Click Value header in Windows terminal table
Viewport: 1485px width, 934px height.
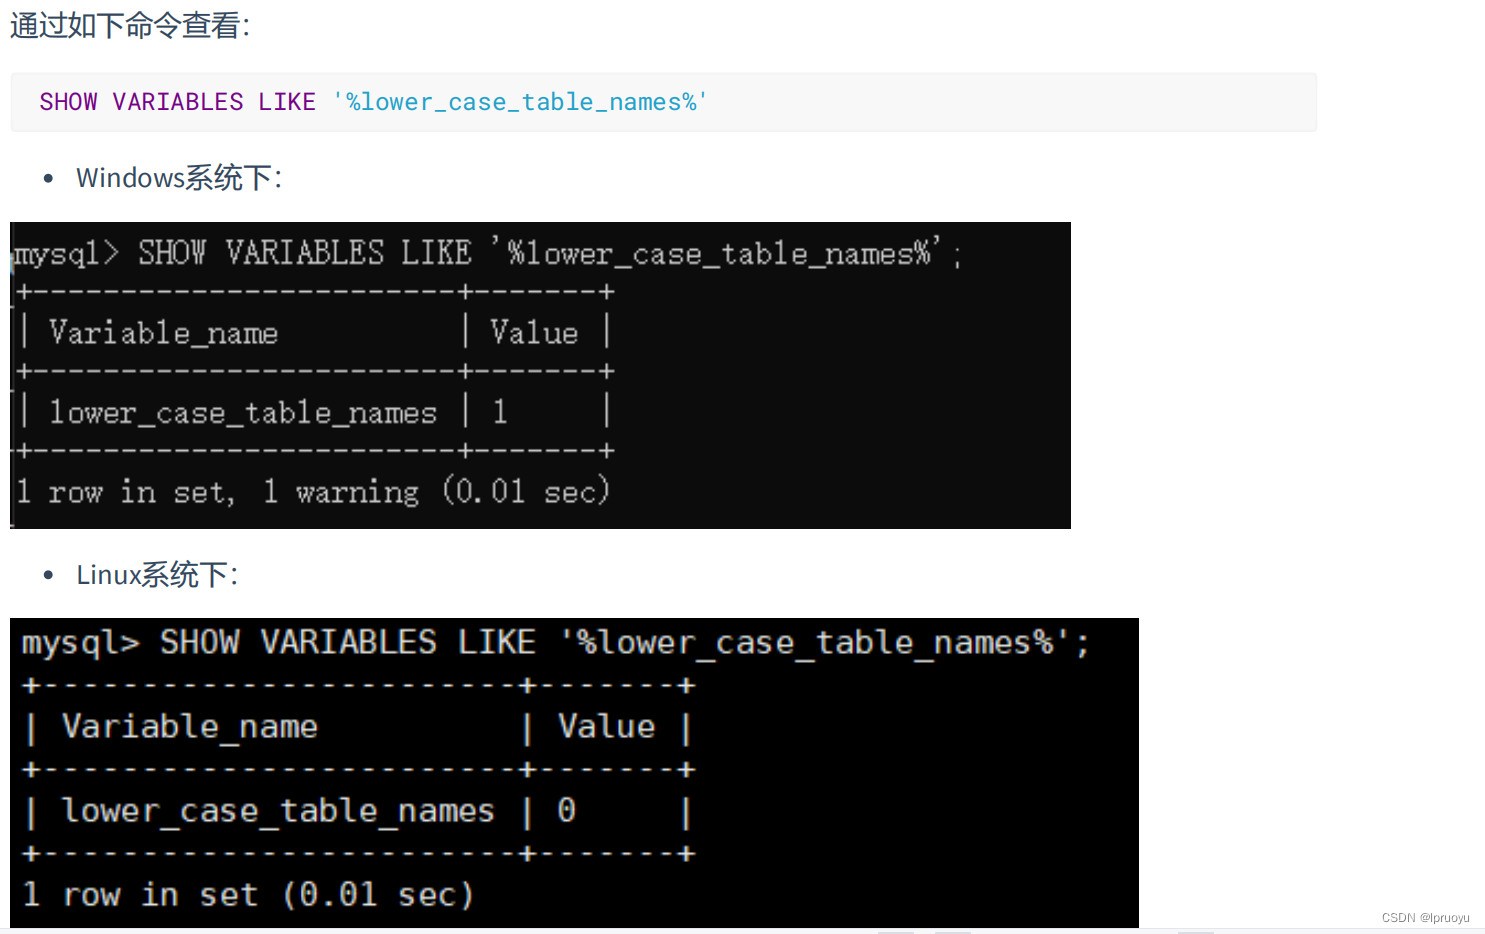pyautogui.click(x=534, y=332)
